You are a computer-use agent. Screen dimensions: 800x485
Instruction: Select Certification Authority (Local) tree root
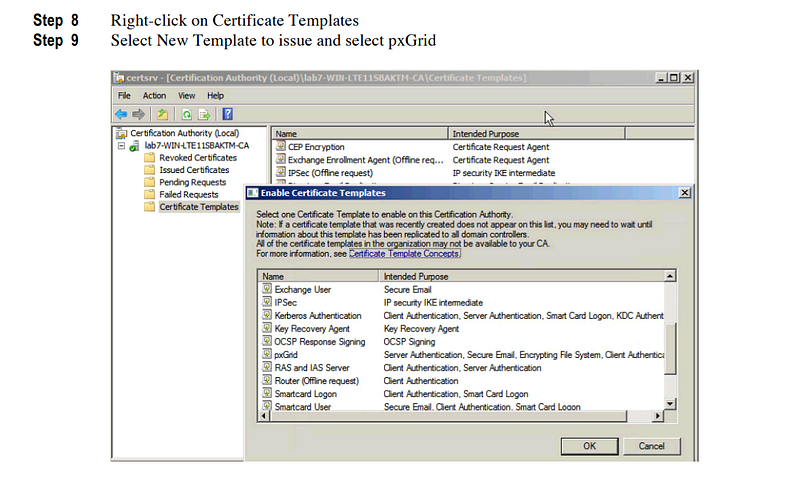[184, 133]
